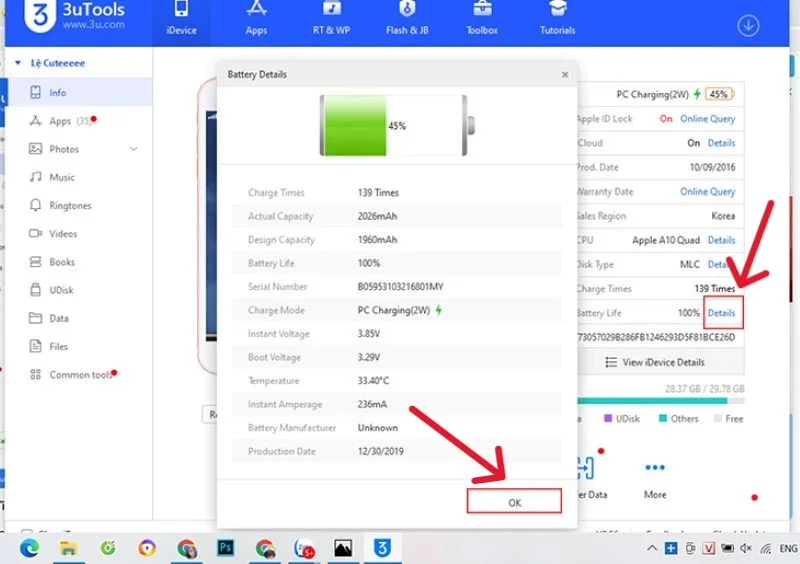The height and width of the screenshot is (564, 800).
Task: Click the Actual Capacity value 2026mAh
Action: (377, 216)
